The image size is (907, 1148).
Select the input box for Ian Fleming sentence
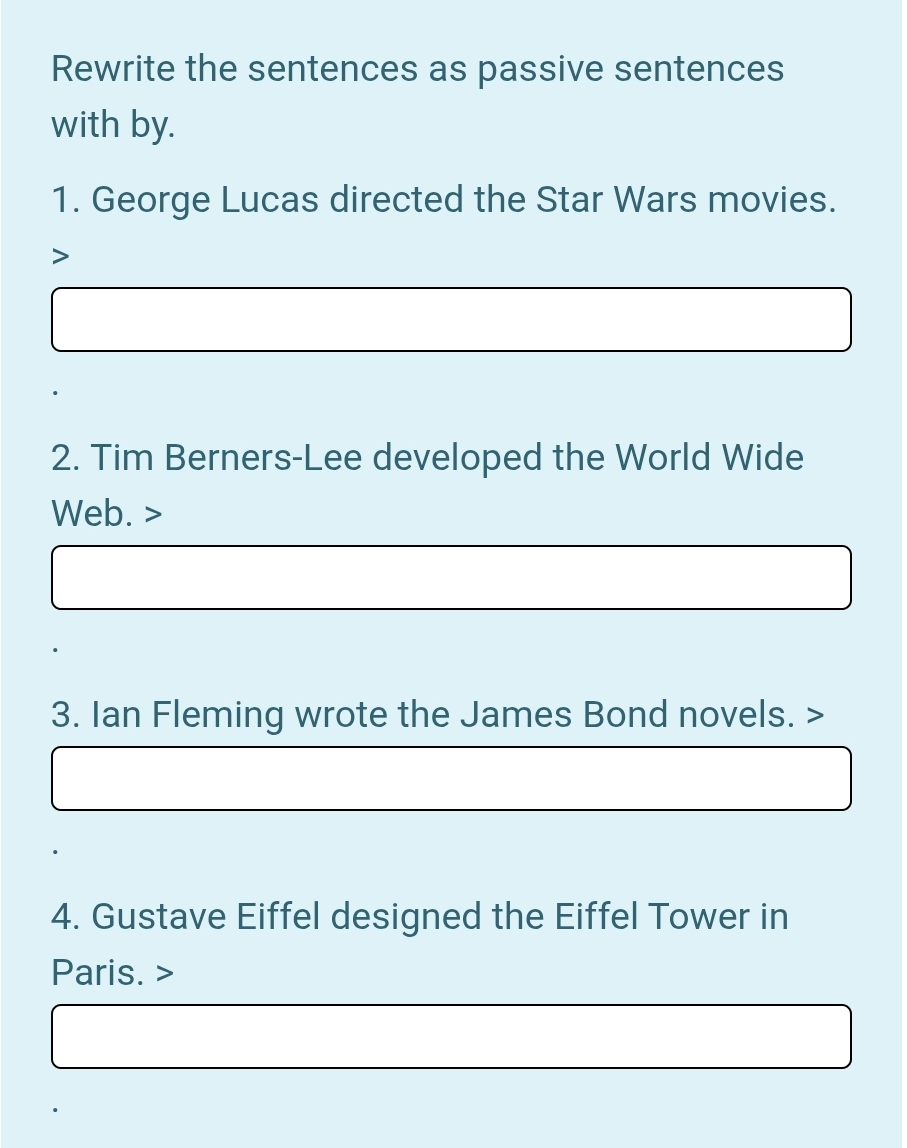pos(451,778)
